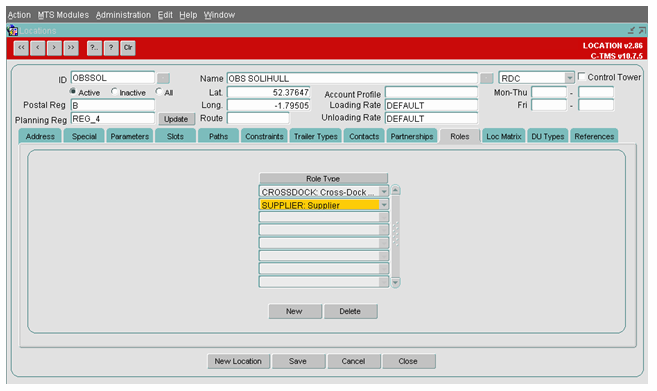Click the empty Account Profile field
The height and width of the screenshot is (391, 657).
(x=431, y=92)
